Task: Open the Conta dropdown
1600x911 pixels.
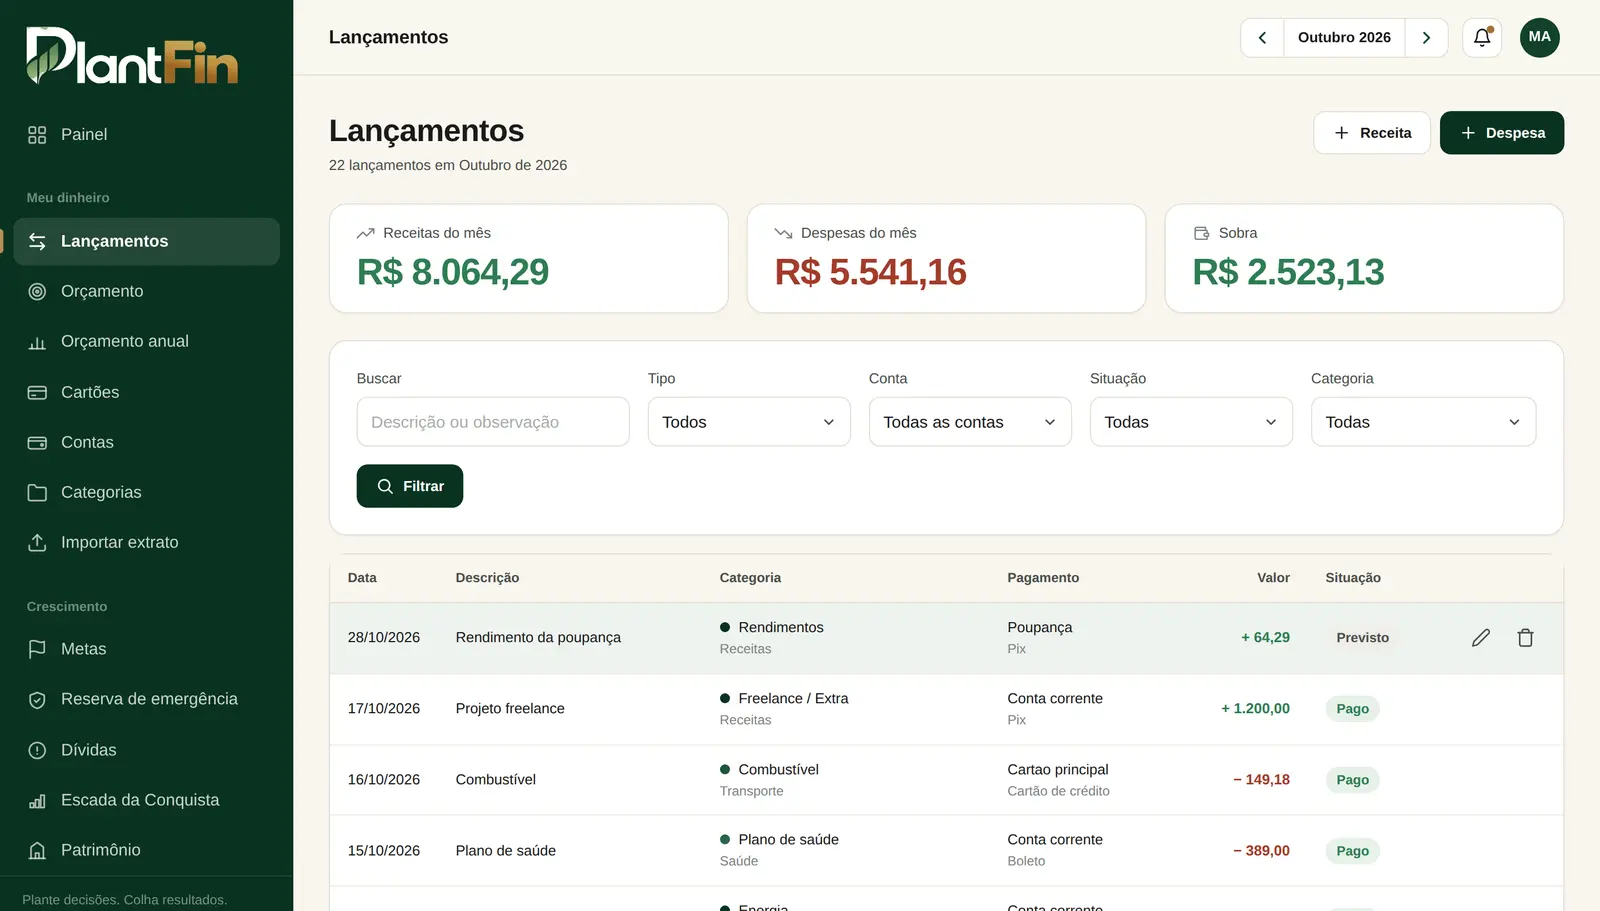Action: coord(970,422)
